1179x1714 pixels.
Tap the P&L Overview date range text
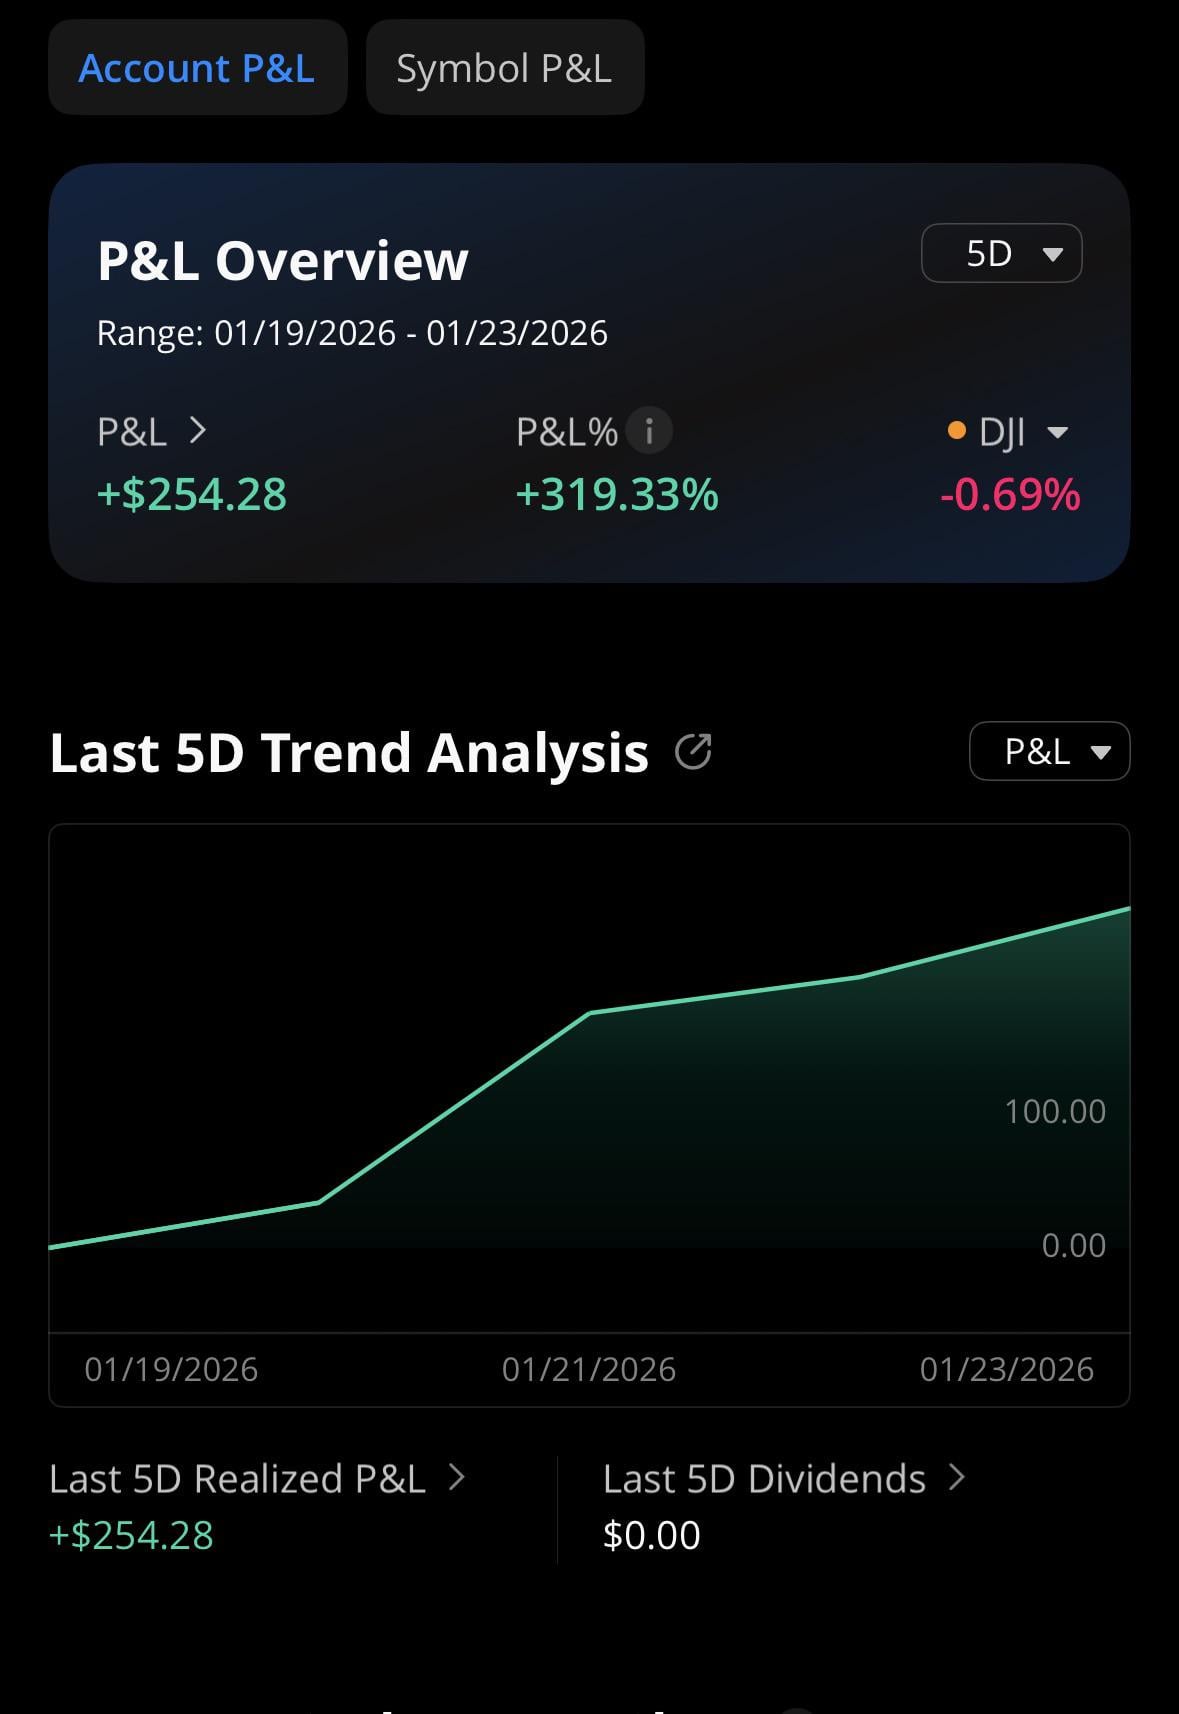[x=352, y=333]
